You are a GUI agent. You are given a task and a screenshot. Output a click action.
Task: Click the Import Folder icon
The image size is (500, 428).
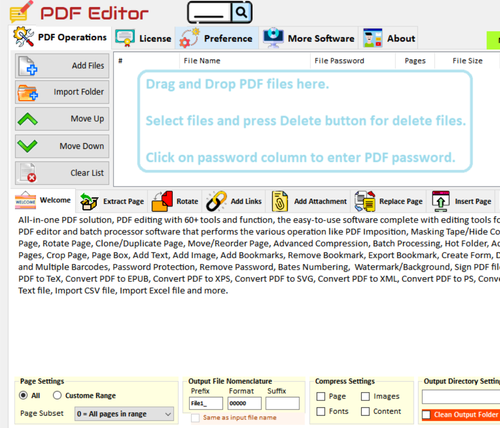[x=28, y=93]
